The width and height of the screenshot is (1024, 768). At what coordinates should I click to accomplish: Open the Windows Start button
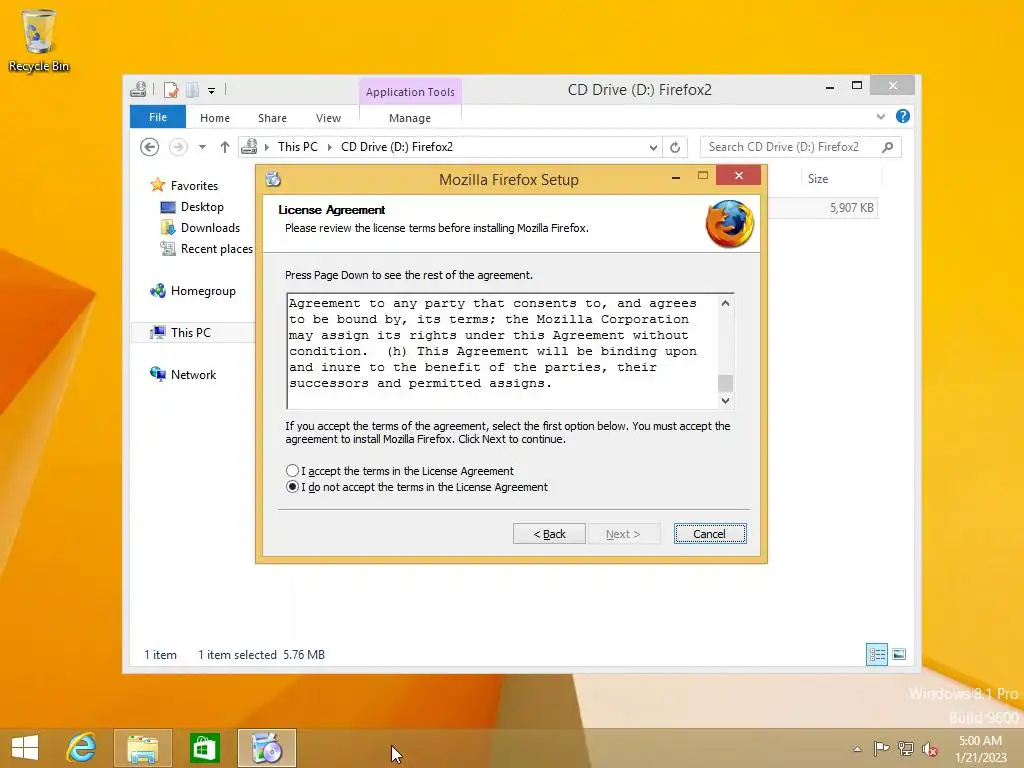25,748
